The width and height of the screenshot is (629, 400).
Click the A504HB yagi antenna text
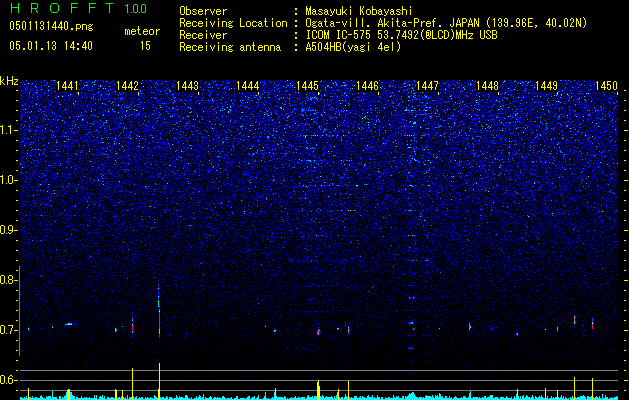(353, 47)
